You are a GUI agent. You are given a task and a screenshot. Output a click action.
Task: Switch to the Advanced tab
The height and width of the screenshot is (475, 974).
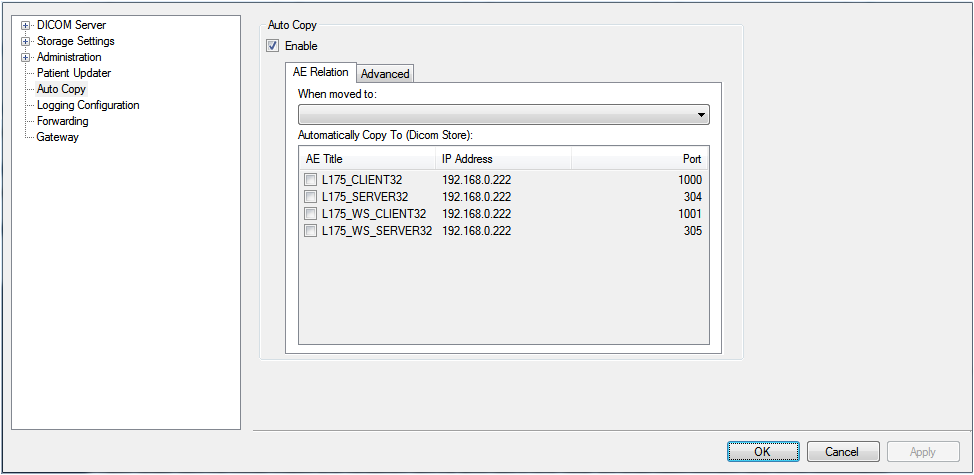[x=385, y=74]
